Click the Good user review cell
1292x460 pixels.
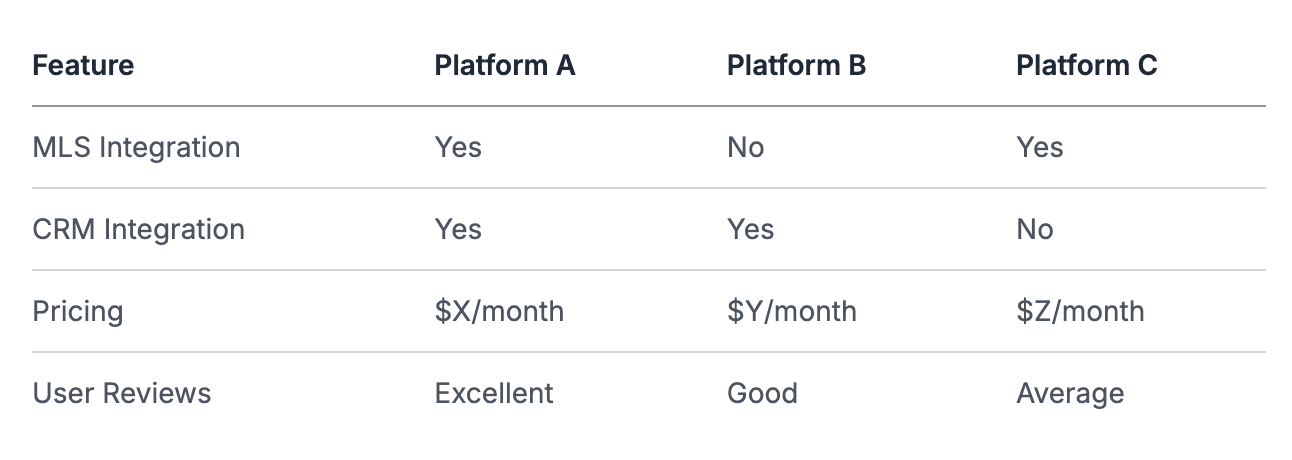coord(762,393)
